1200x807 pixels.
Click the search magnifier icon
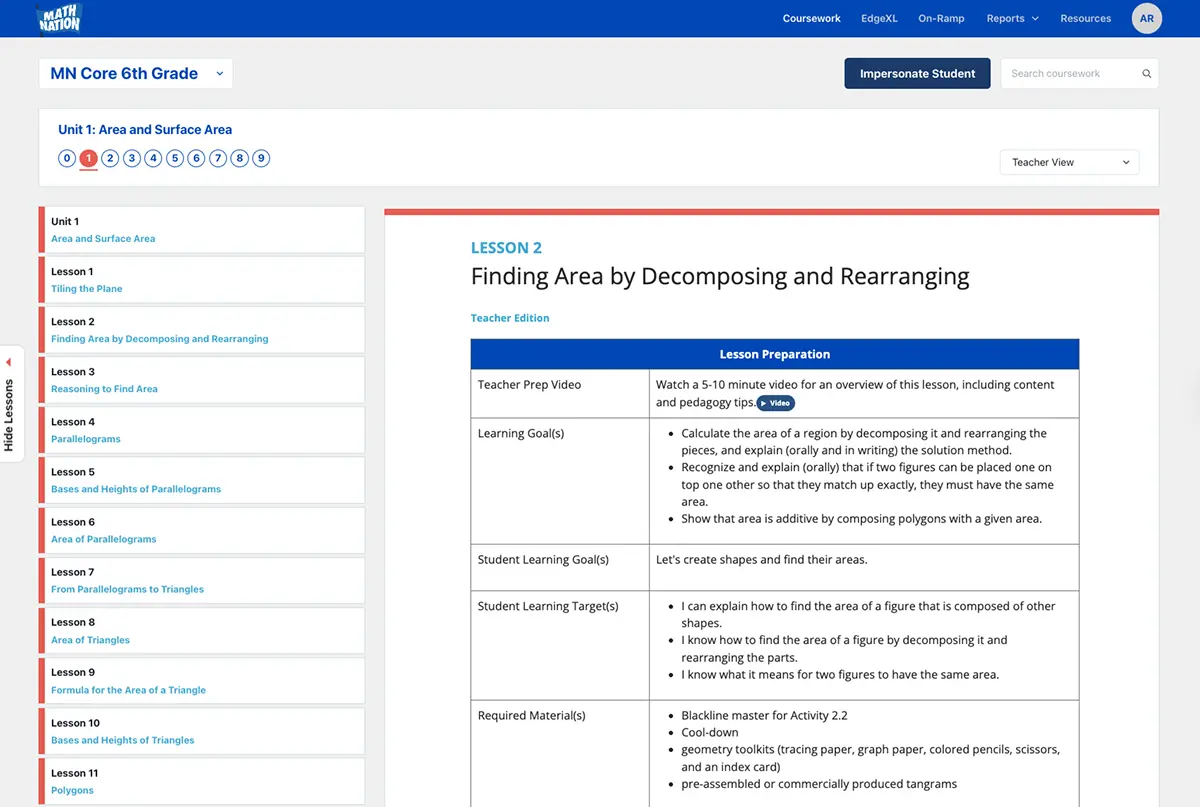click(1146, 74)
